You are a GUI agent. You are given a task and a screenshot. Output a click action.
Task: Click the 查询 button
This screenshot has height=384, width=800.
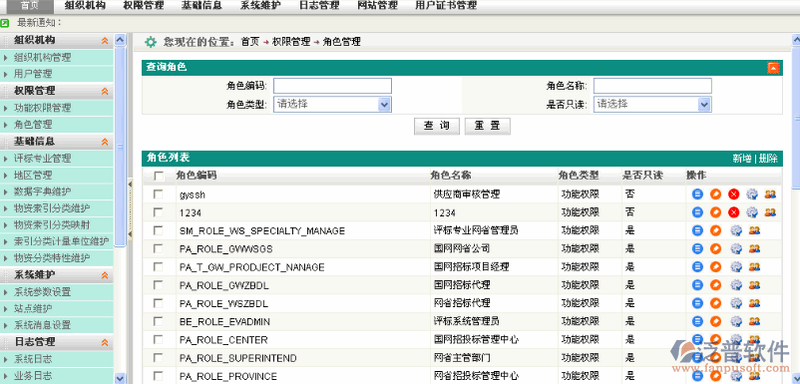[437, 126]
